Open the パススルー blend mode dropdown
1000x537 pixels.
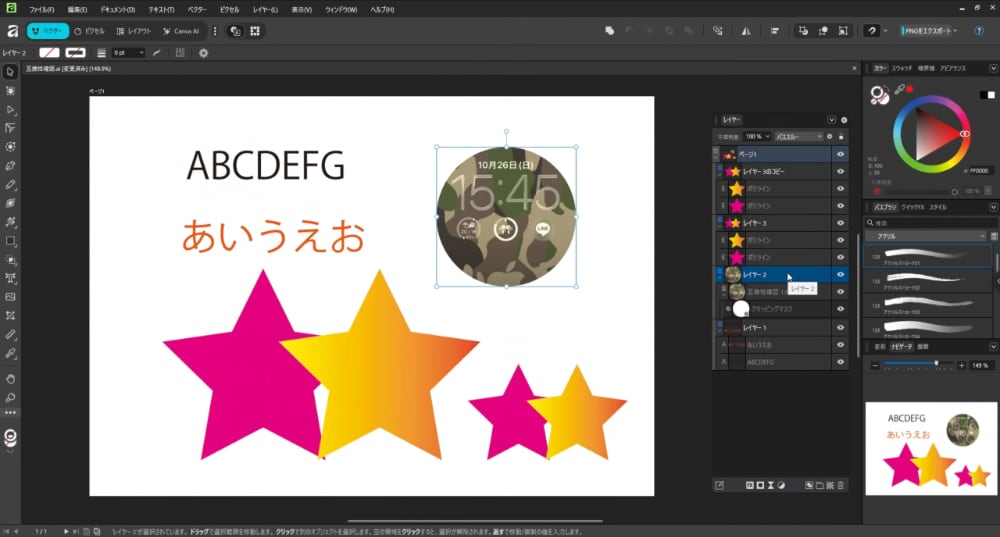(x=797, y=136)
